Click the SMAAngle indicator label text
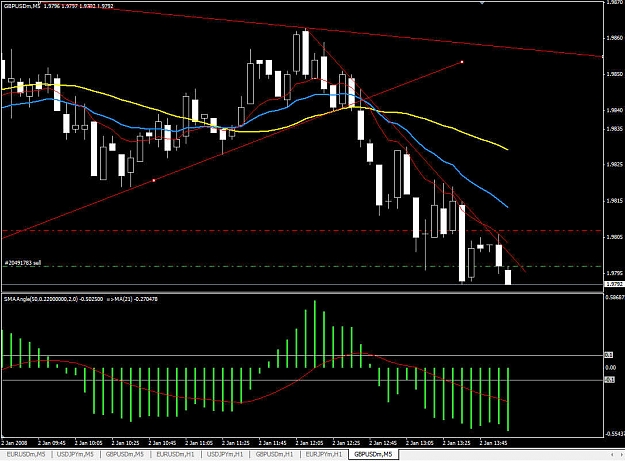625x461 pixels. (81, 298)
